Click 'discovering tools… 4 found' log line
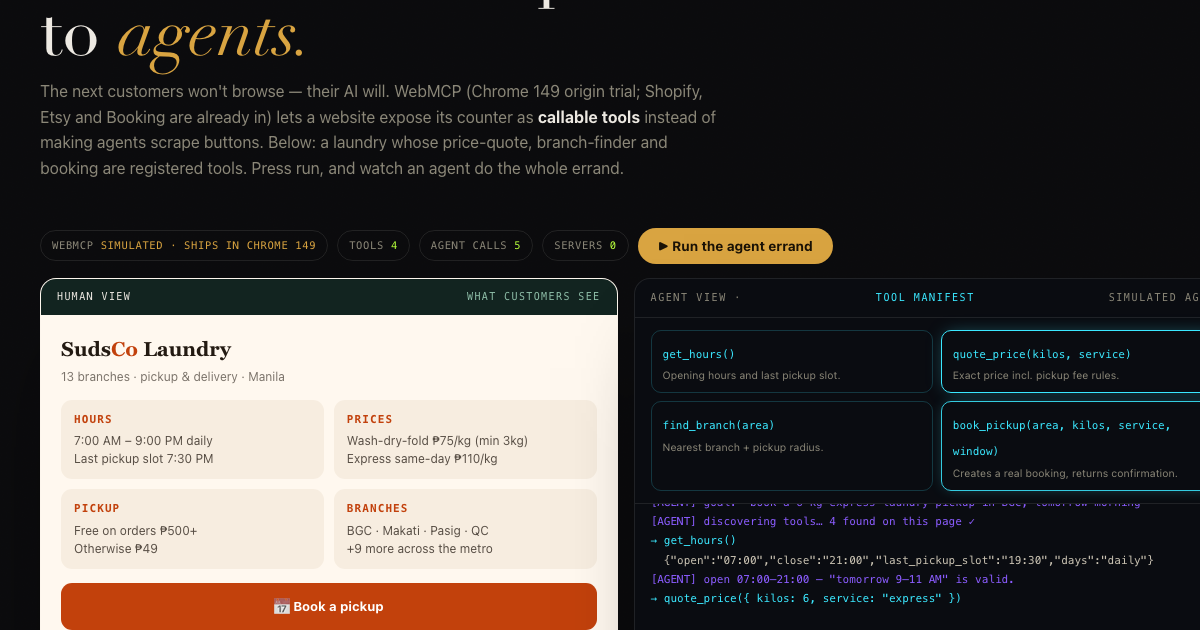 click(x=812, y=521)
